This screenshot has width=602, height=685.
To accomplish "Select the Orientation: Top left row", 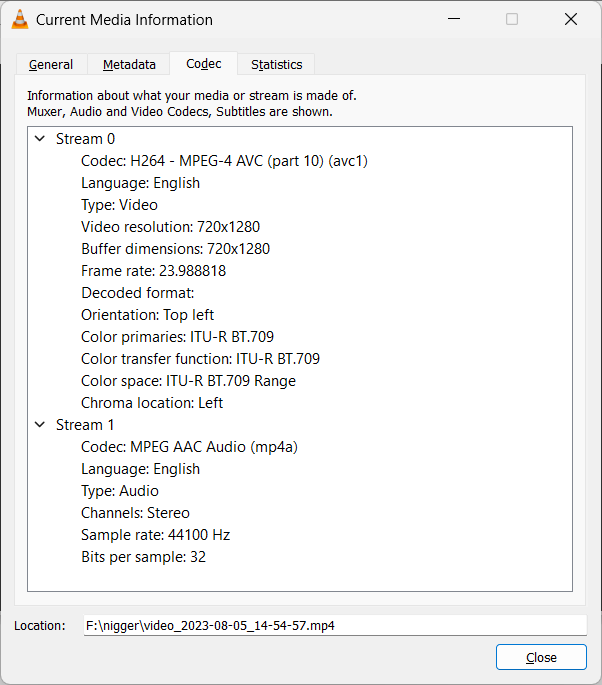I will click(x=147, y=315).
